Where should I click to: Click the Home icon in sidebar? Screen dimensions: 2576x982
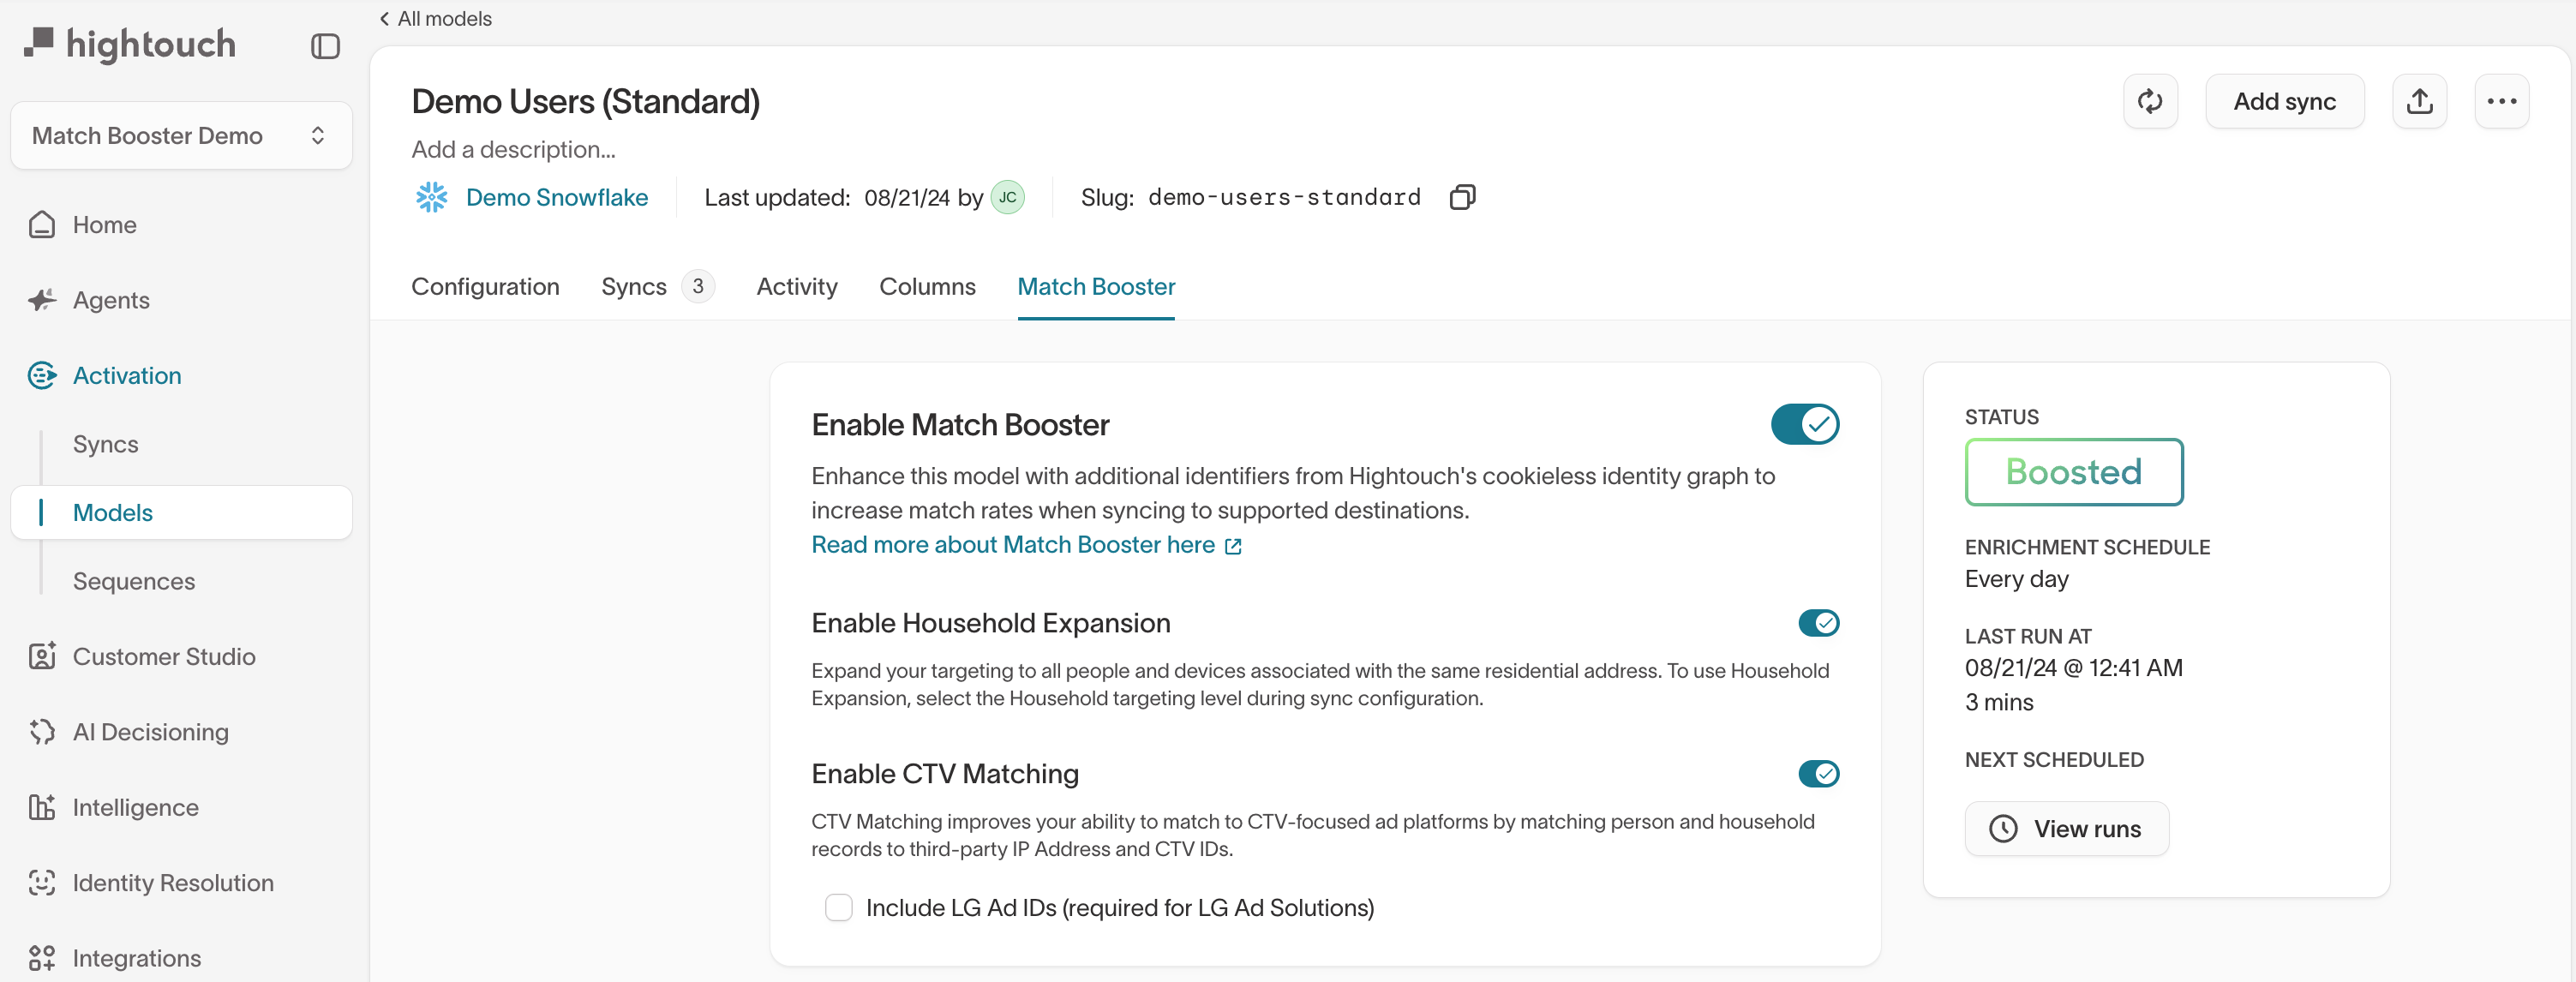tap(42, 224)
